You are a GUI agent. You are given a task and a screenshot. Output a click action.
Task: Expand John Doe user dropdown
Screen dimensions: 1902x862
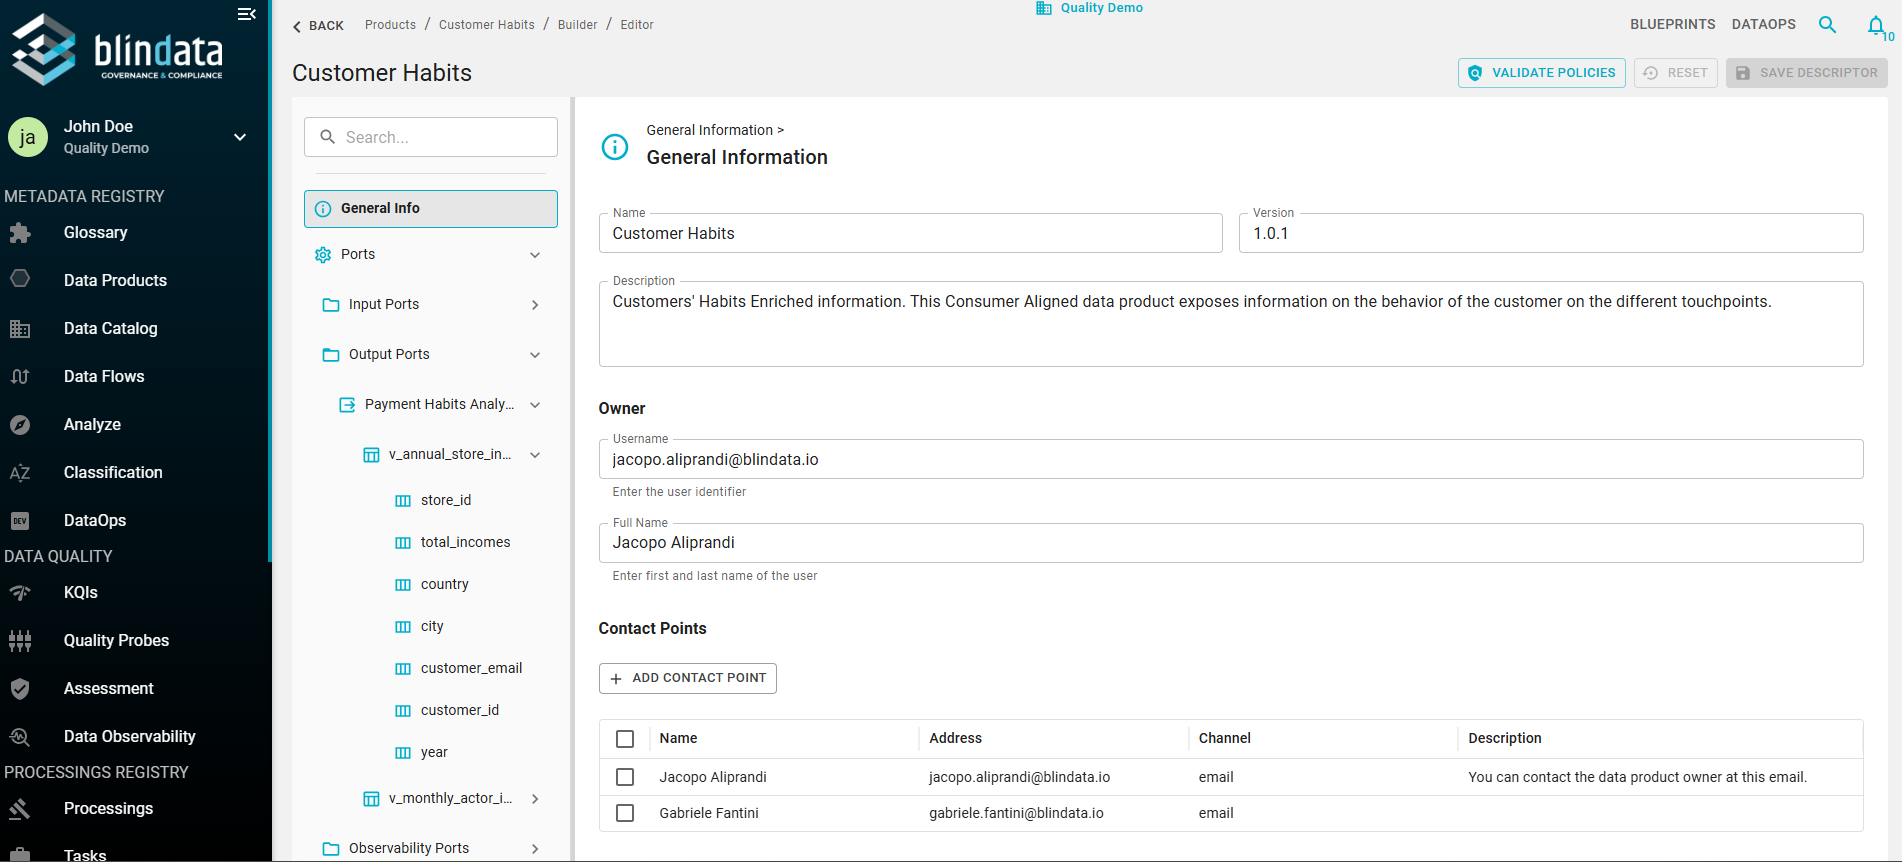tap(240, 137)
